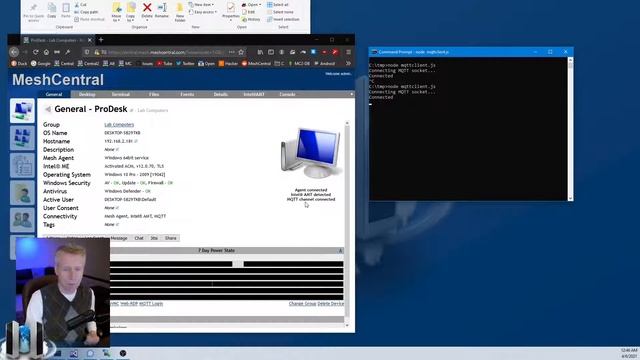Edit the Tags None value

click(111, 224)
